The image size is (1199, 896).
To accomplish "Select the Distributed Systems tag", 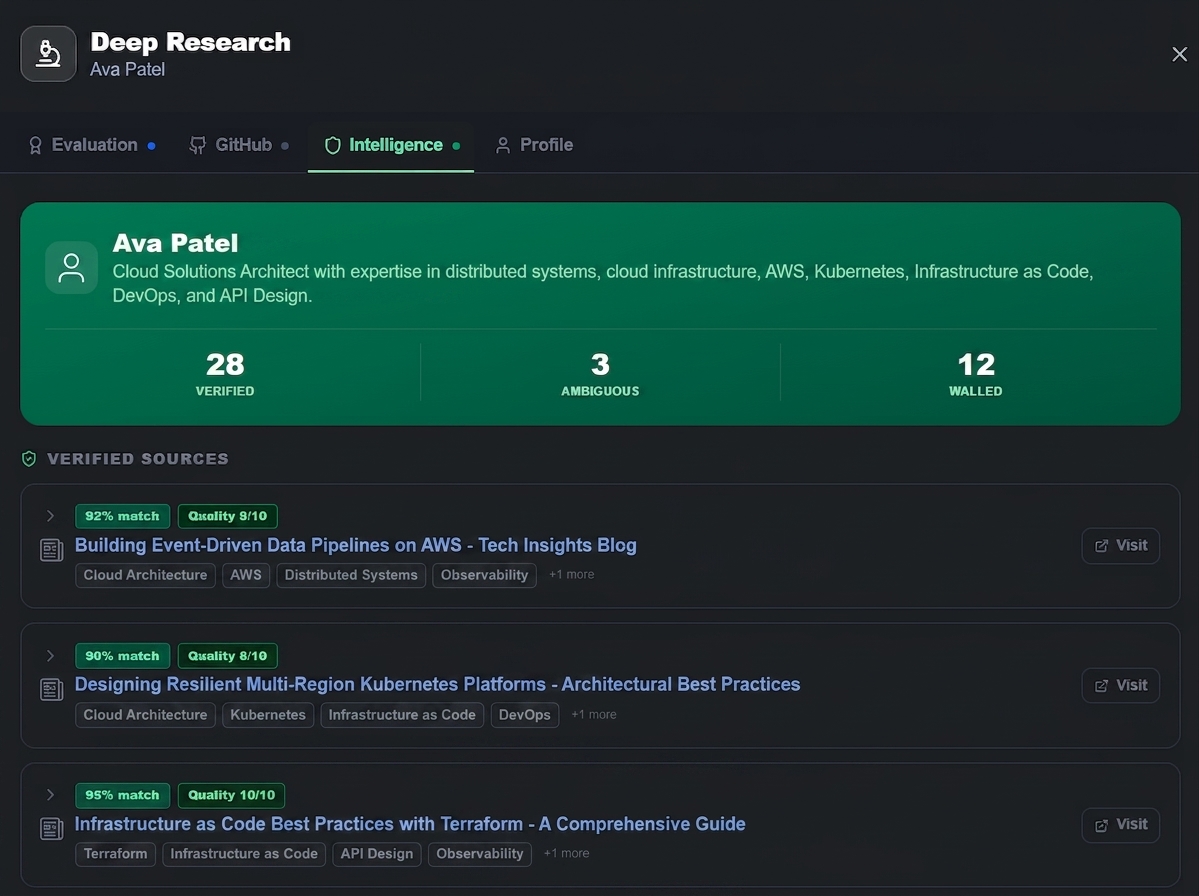I will 351,575.
